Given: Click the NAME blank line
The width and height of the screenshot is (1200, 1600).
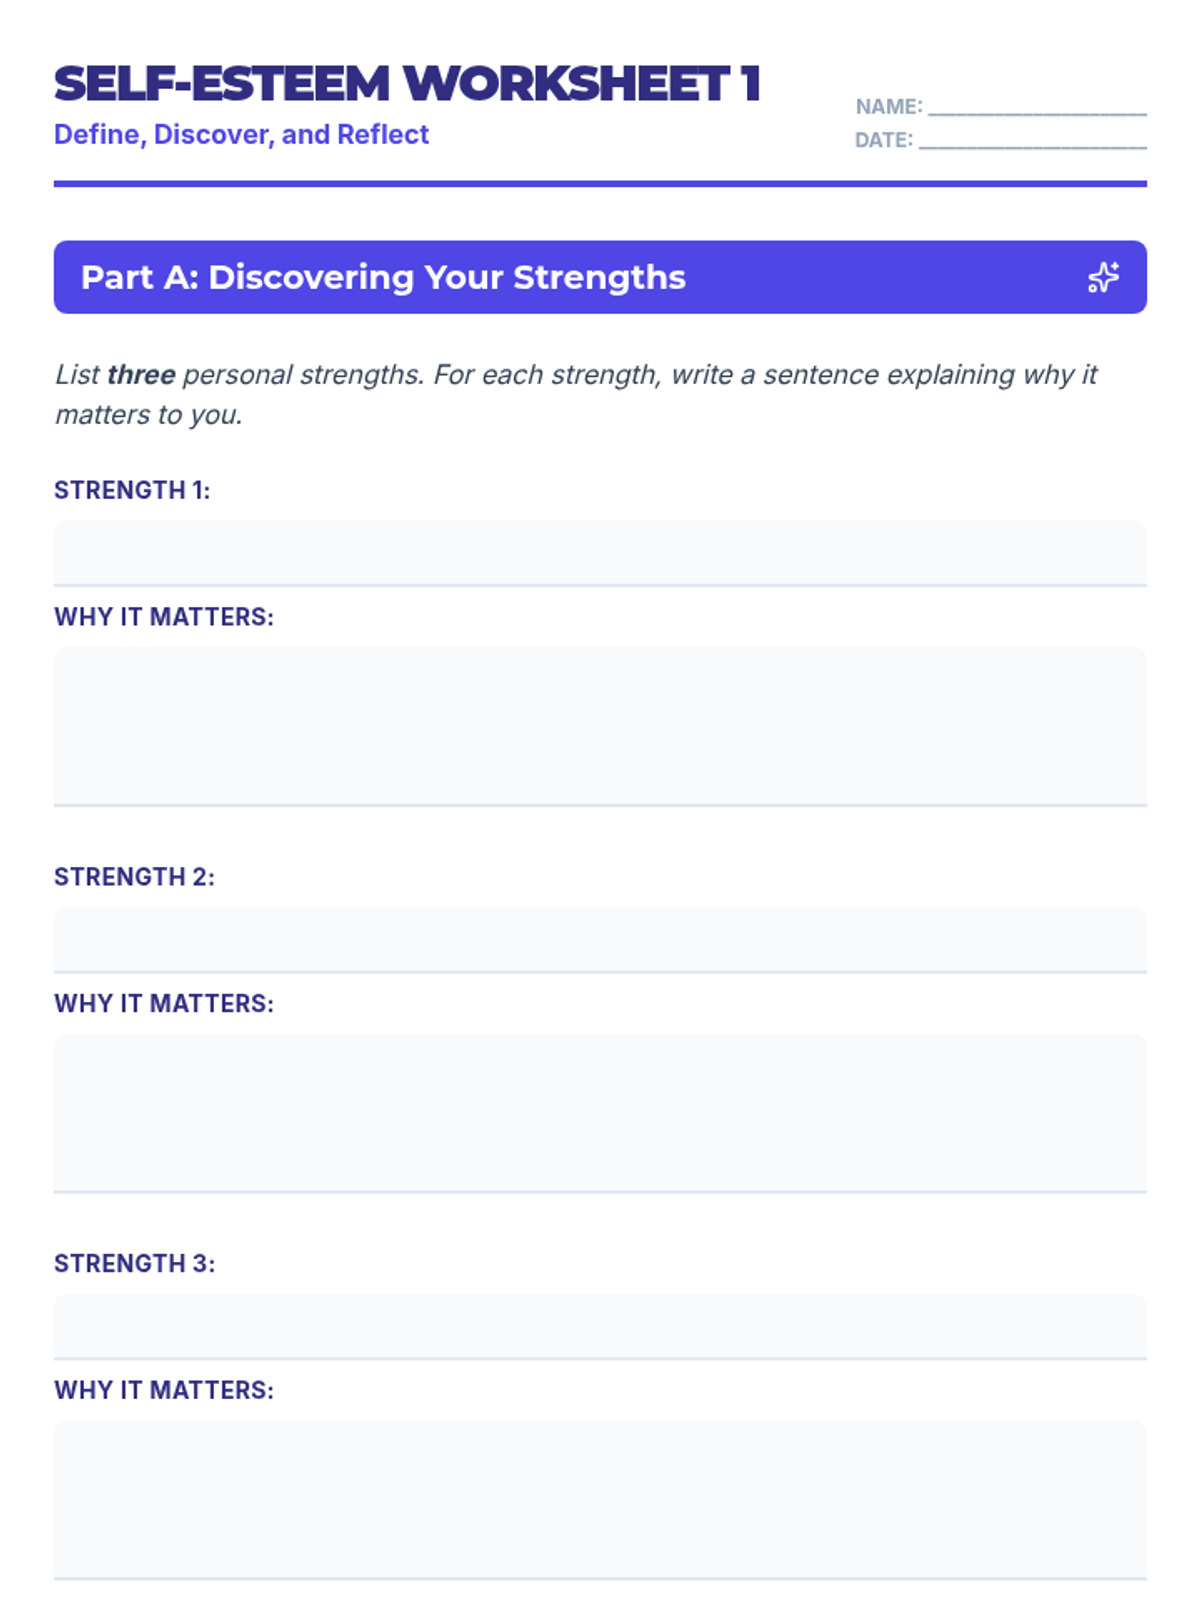Looking at the screenshot, I should pos(1036,108).
